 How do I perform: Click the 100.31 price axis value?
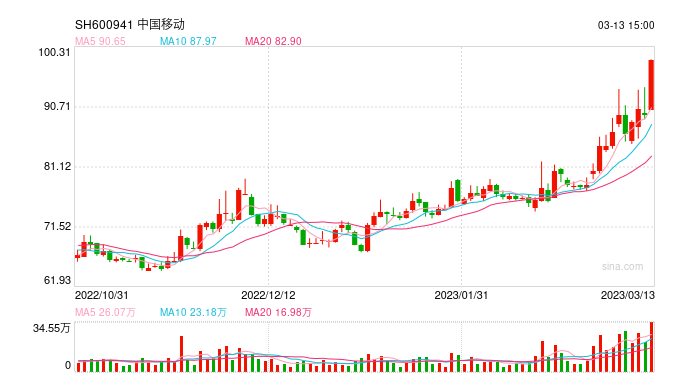[54, 52]
